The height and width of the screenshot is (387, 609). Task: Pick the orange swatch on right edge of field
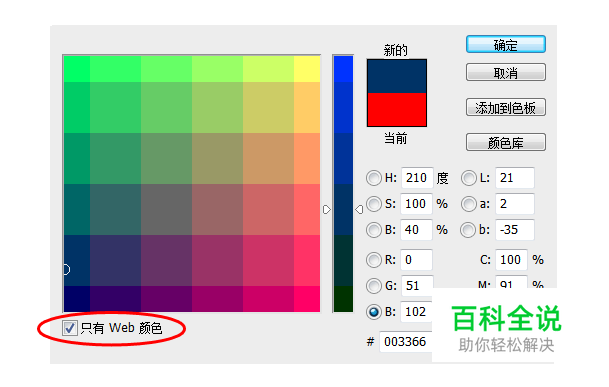pyautogui.click(x=307, y=159)
